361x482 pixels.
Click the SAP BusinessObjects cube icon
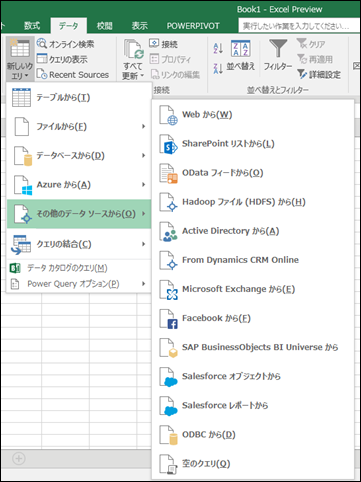point(168,348)
